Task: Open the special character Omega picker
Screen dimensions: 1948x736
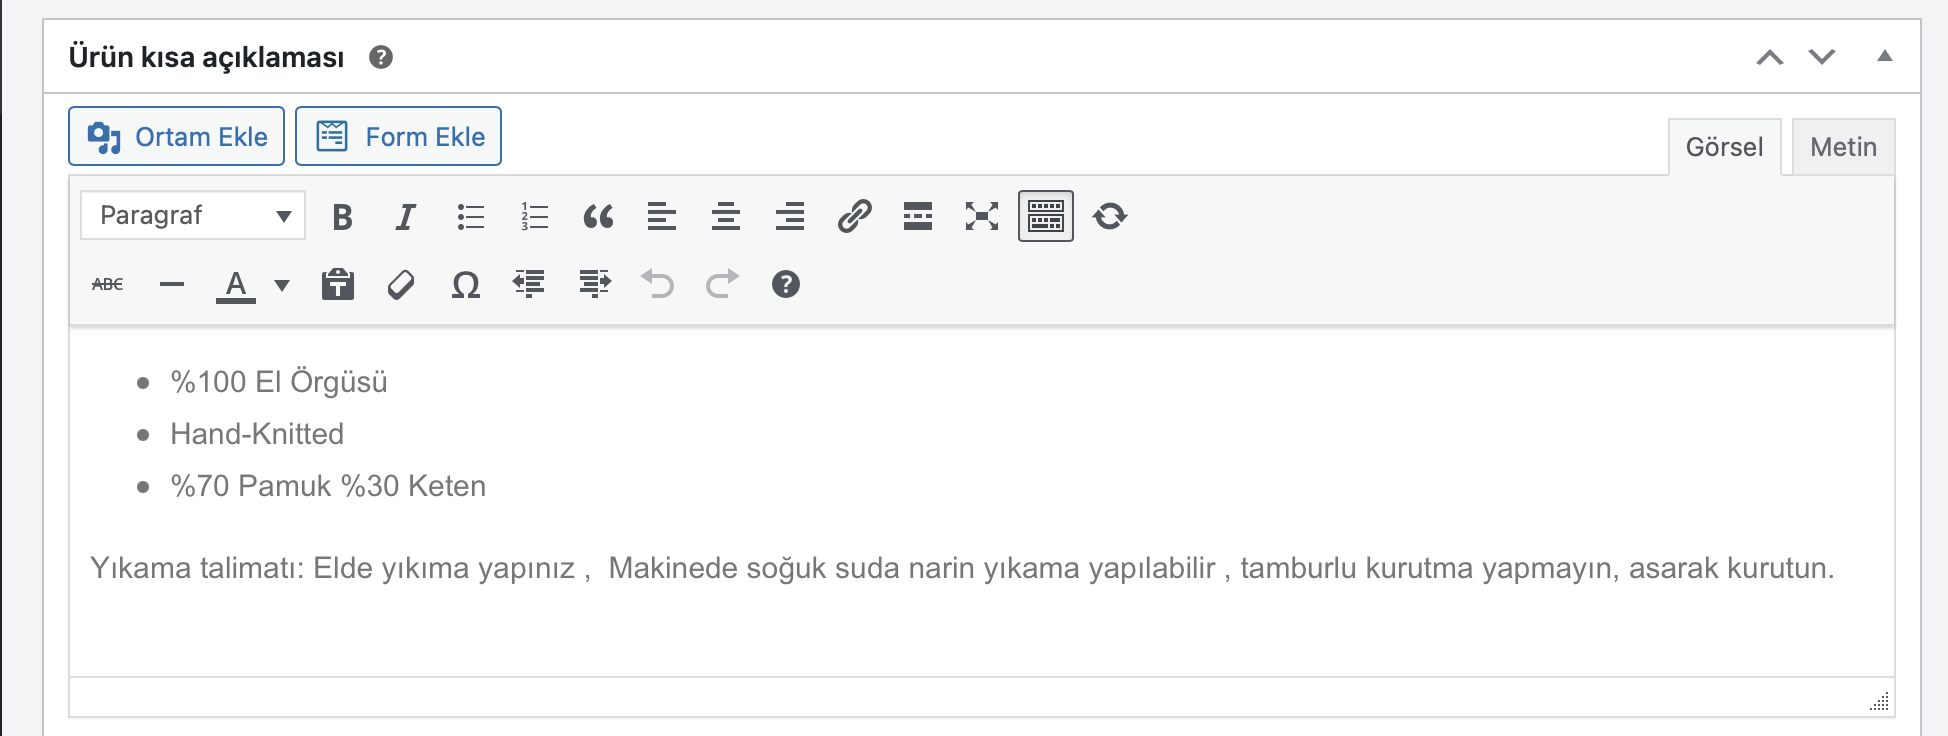Action: [465, 285]
